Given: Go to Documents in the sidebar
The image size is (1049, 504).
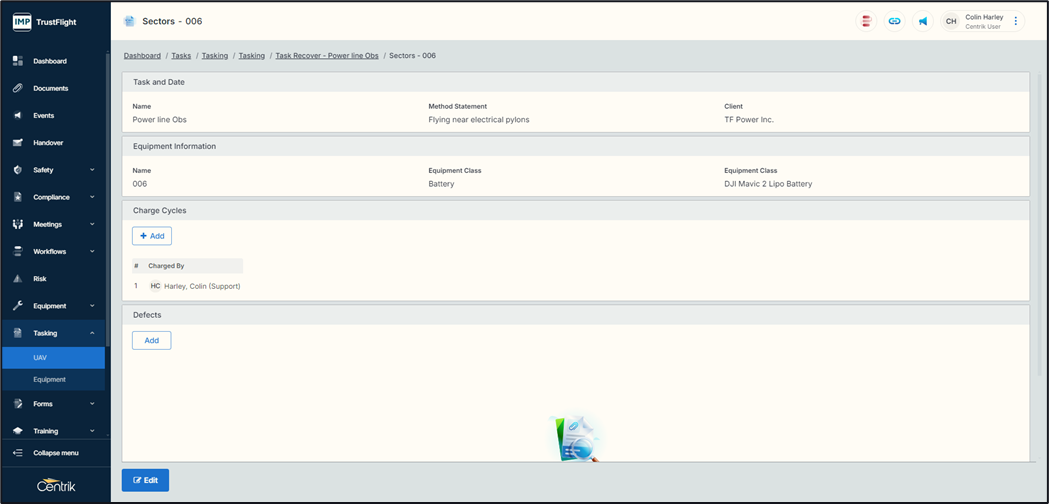Looking at the screenshot, I should [x=50, y=88].
